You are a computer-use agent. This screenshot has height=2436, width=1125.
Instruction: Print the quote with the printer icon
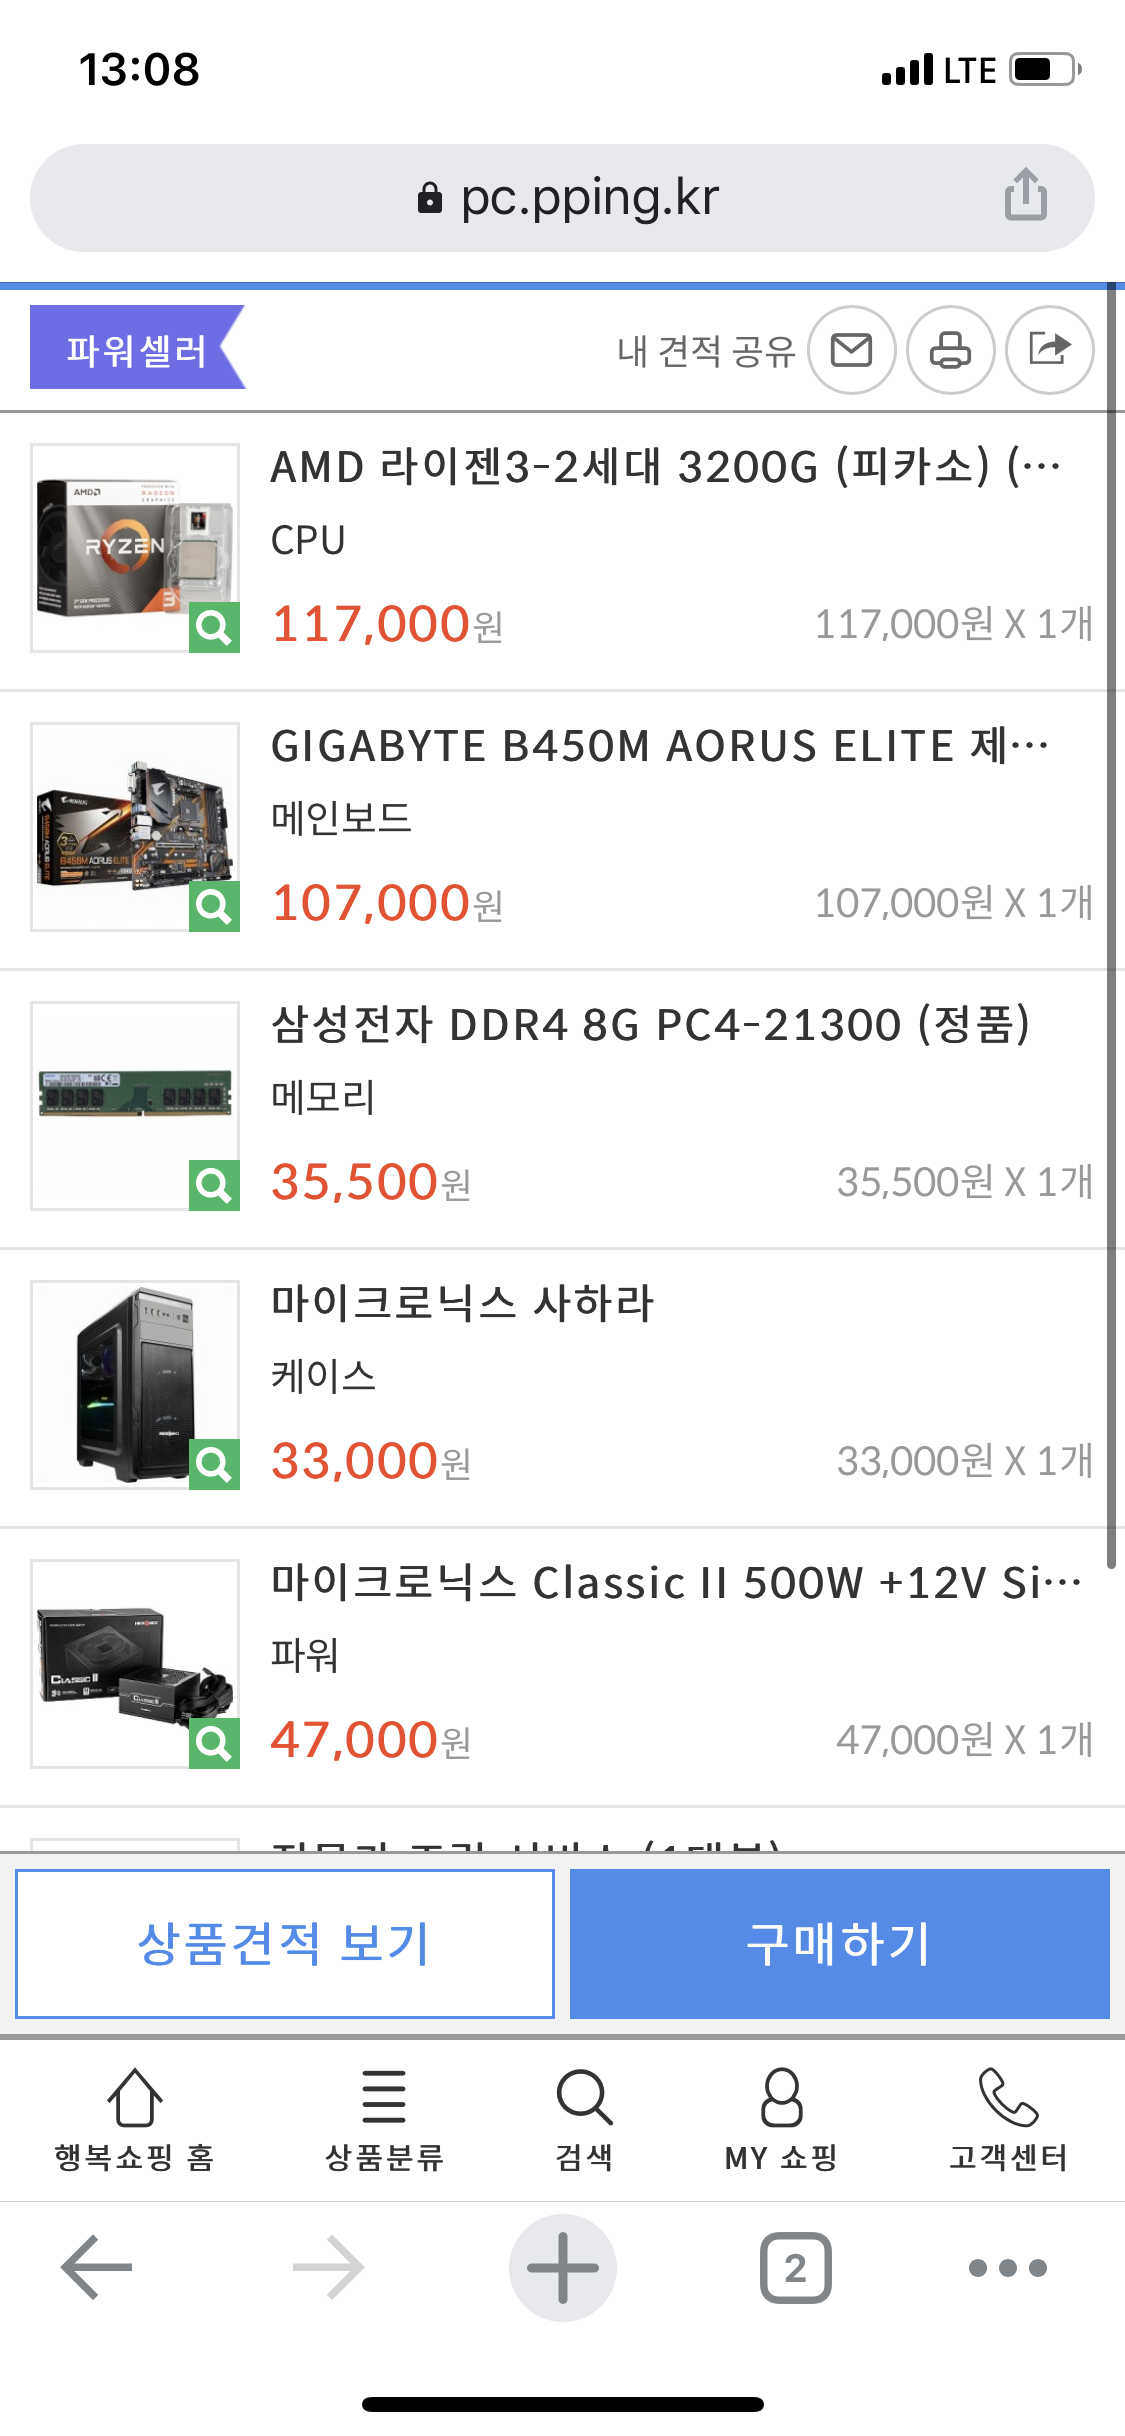click(950, 350)
